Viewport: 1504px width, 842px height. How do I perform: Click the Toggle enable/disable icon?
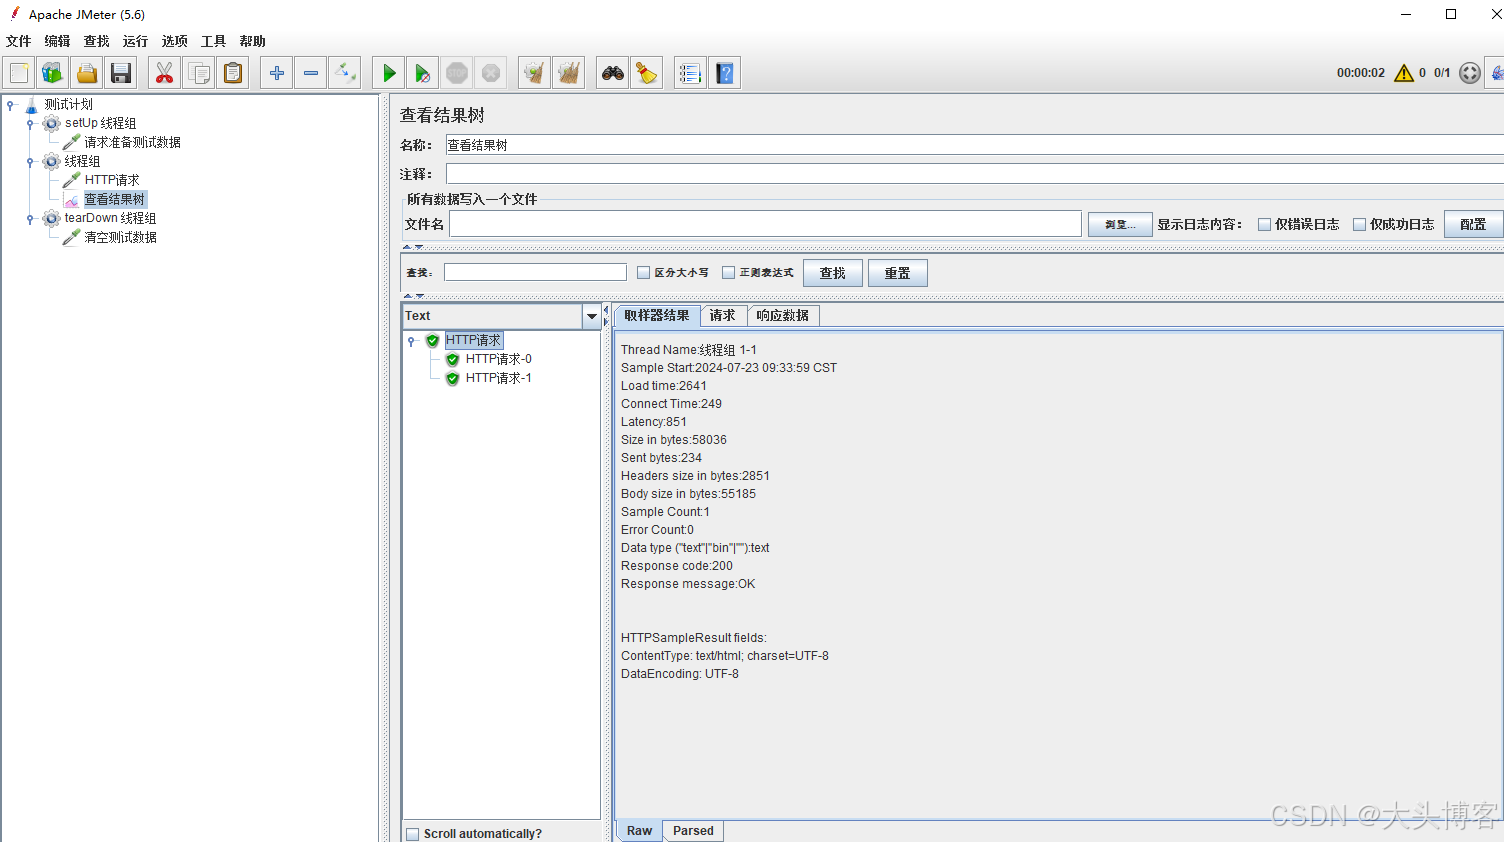point(345,73)
